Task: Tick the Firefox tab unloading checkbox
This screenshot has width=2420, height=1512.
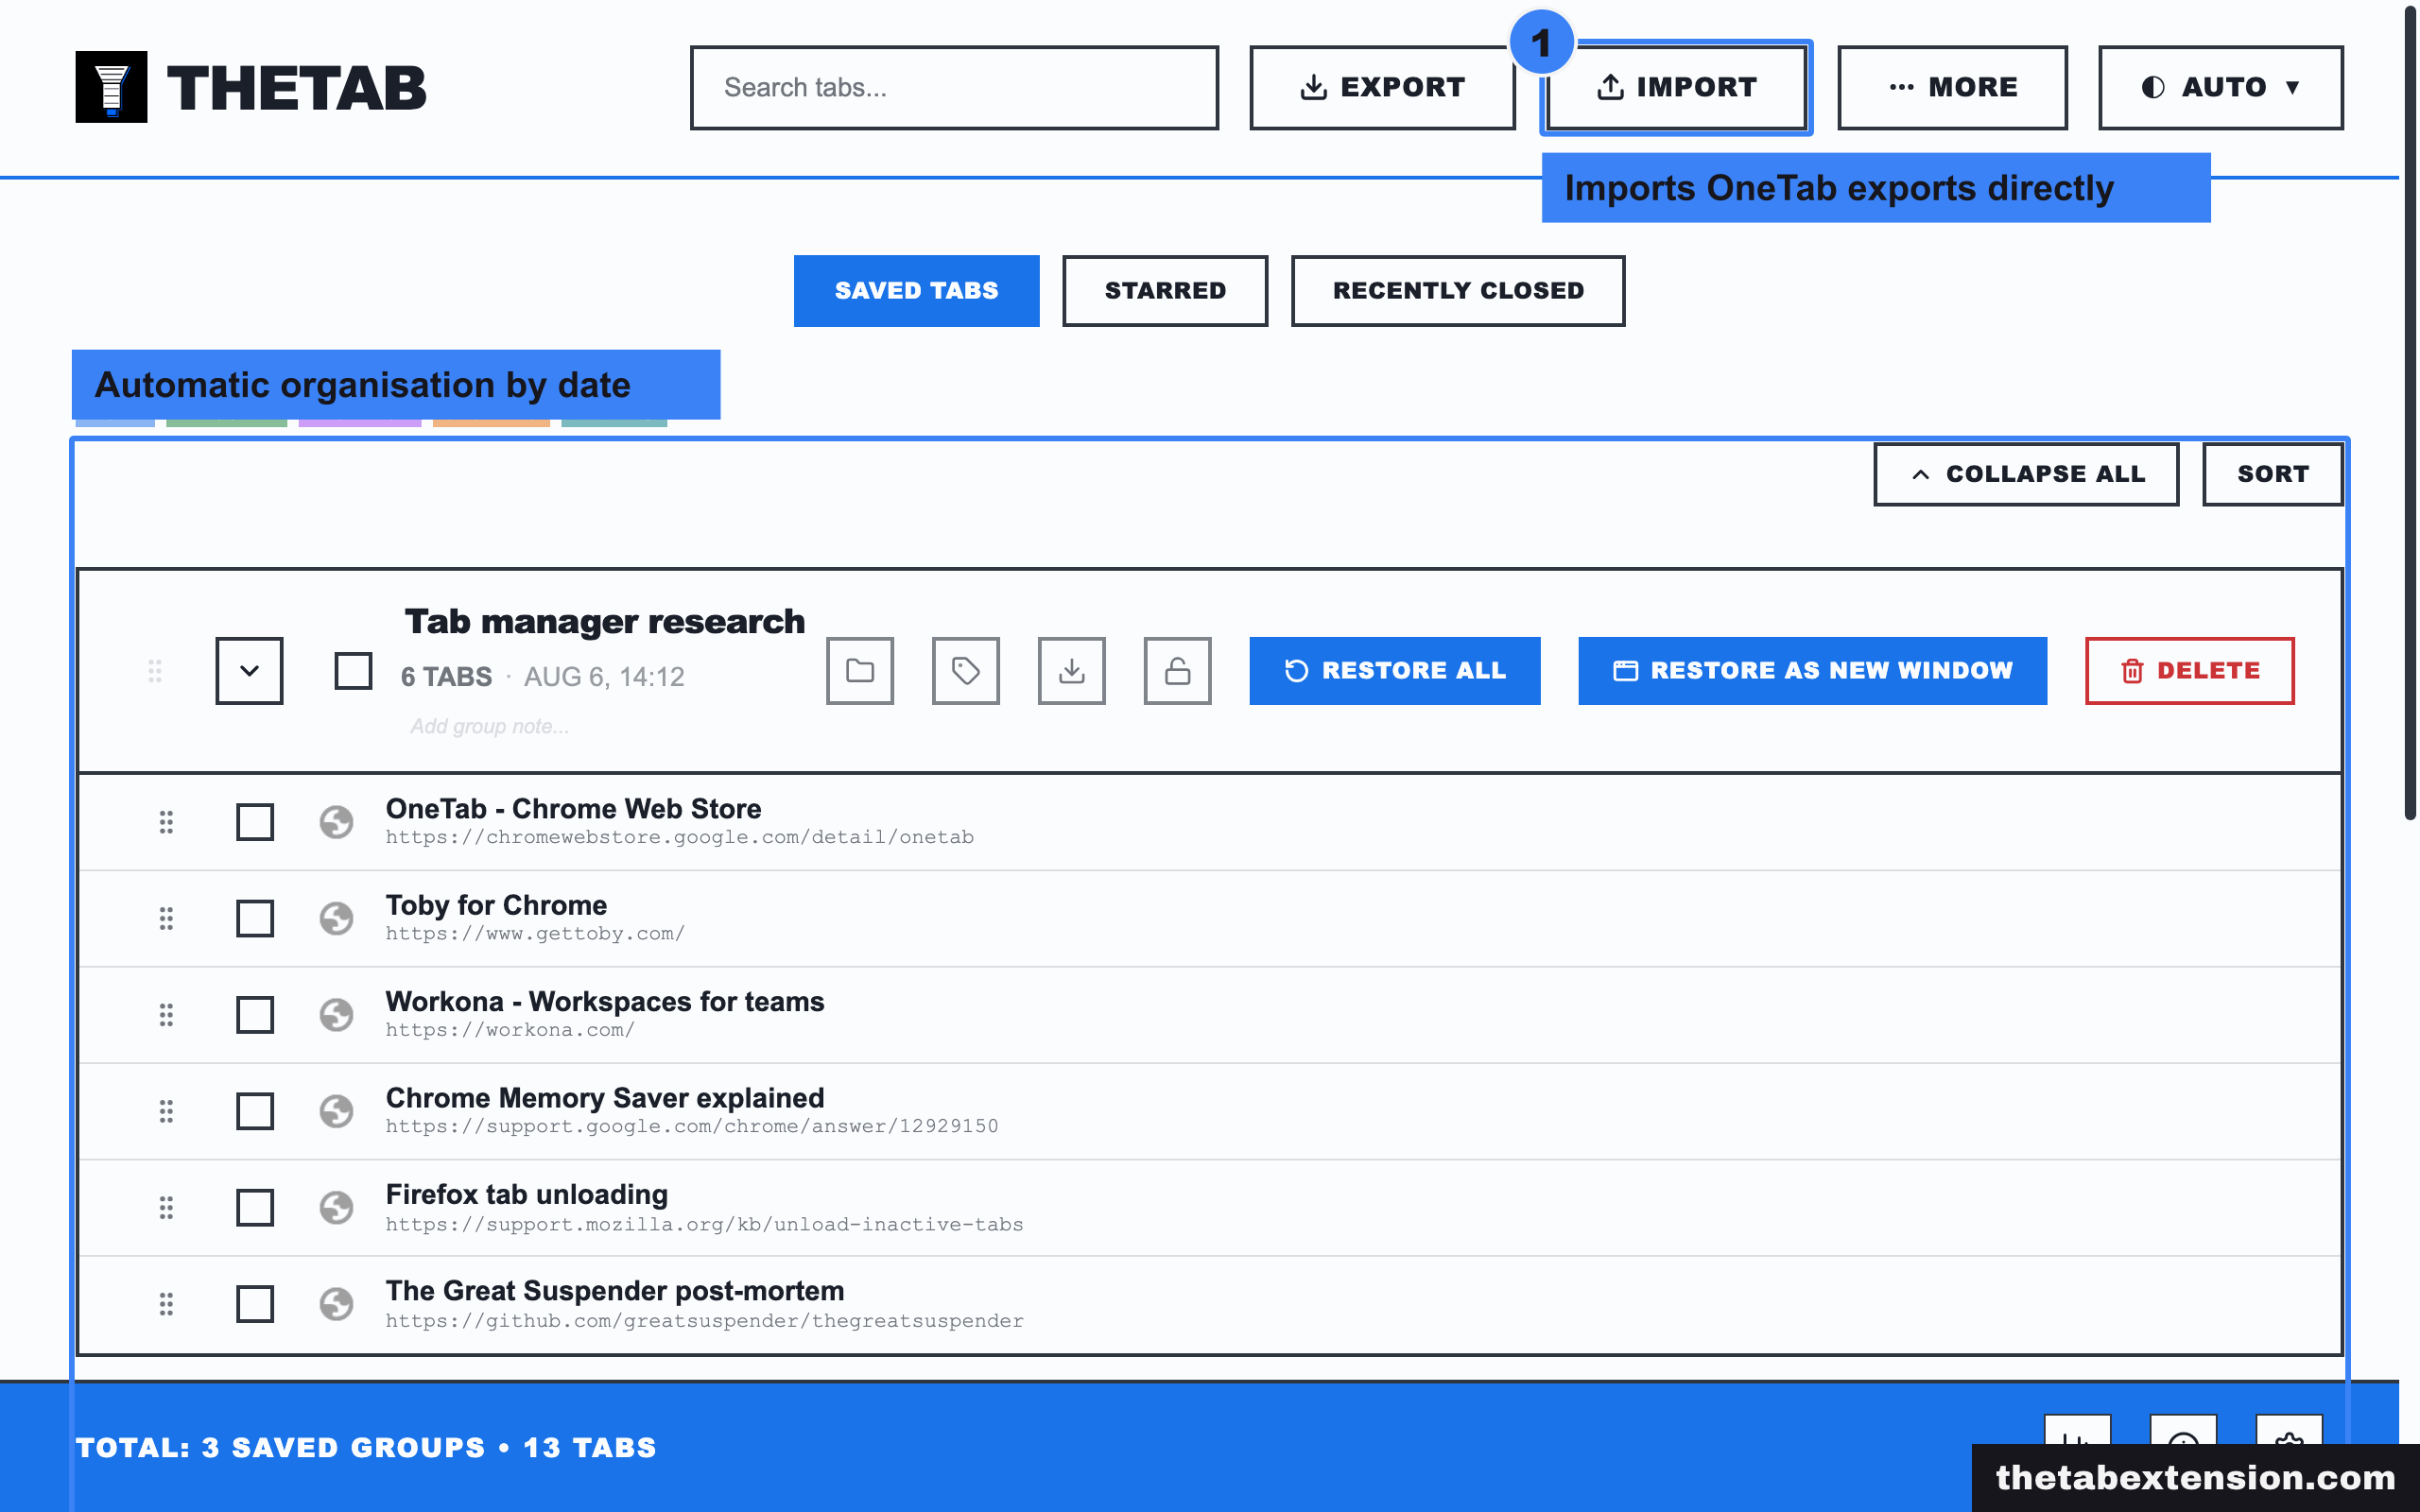Action: [x=255, y=1208]
